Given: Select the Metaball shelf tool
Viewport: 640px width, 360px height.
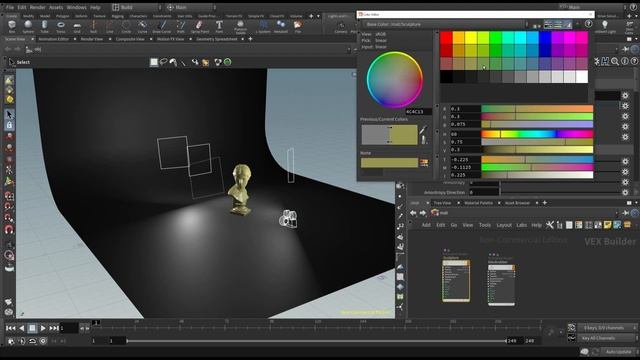Looking at the screenshot, I should tap(281, 27).
